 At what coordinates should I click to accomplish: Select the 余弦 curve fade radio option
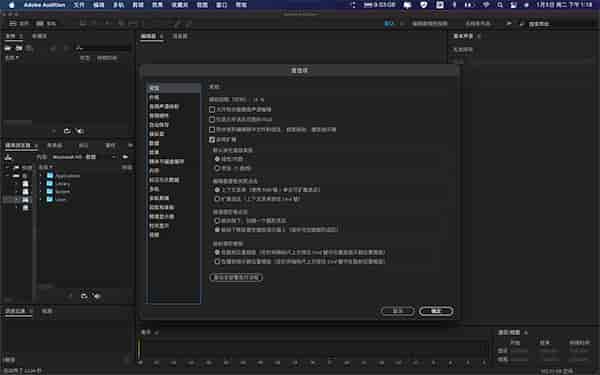217,168
